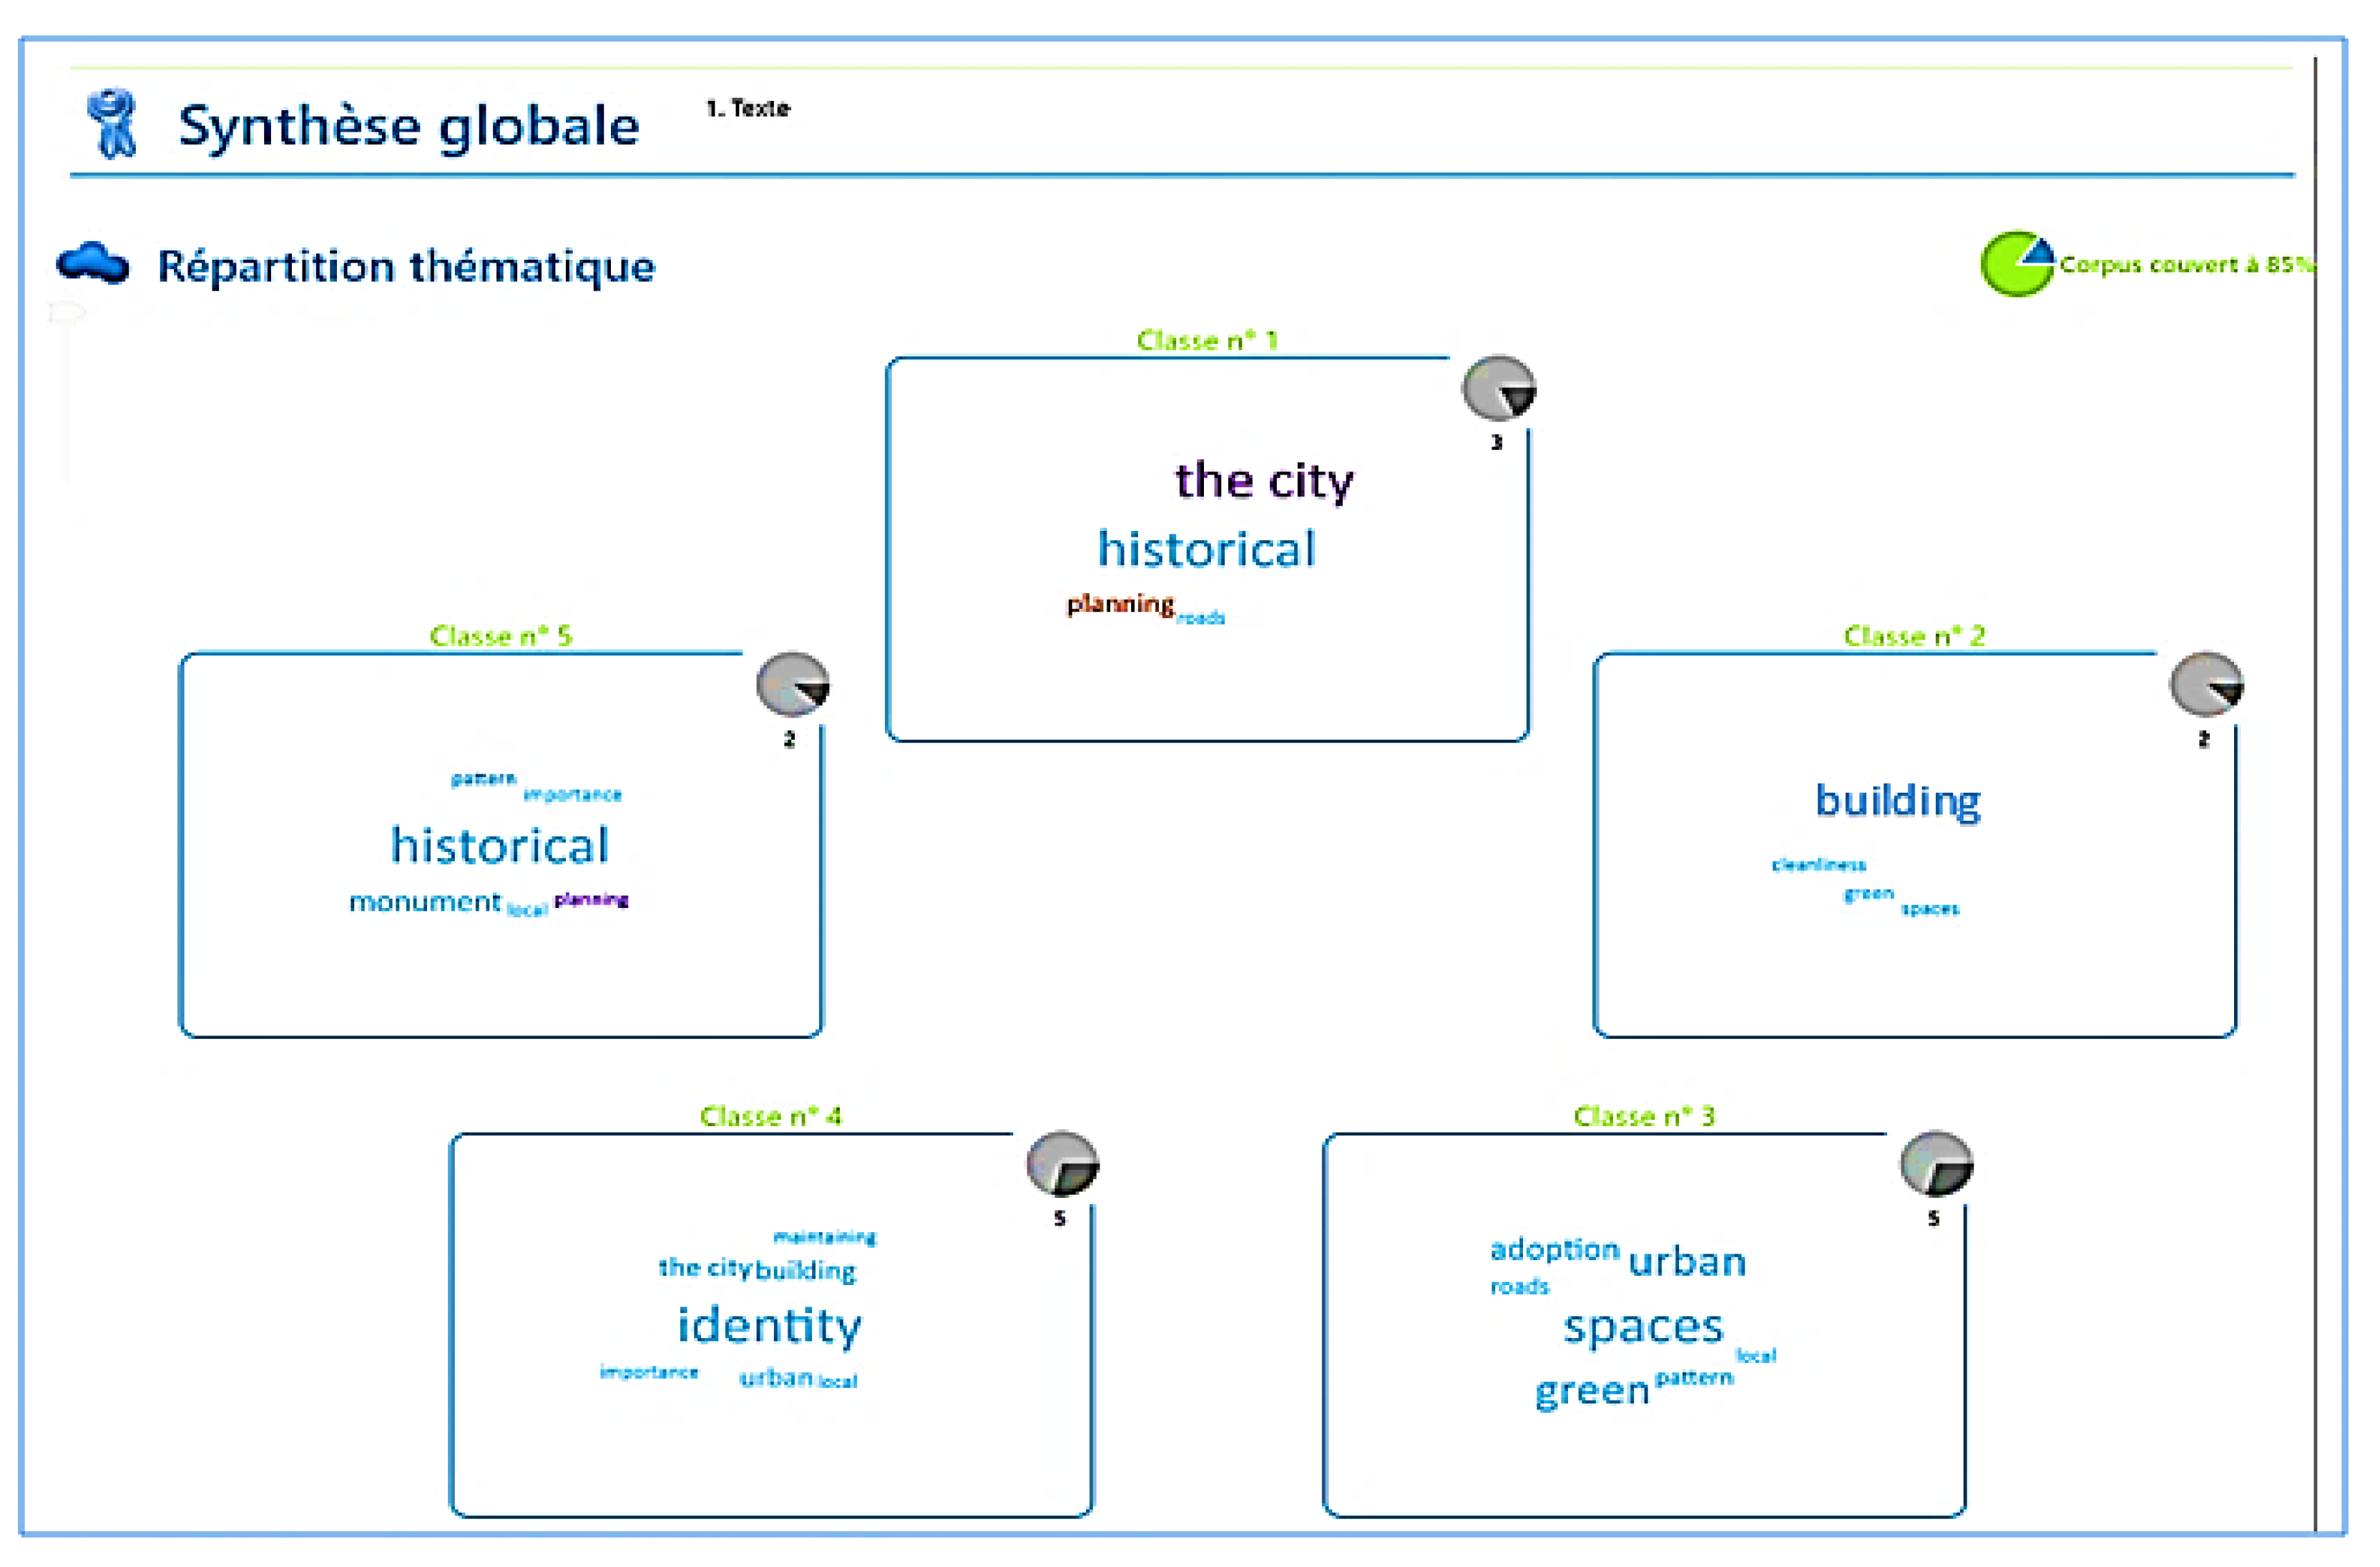The image size is (2380, 1567).
Task: Click the word 'spaces' in Classe 3
Action: tap(1643, 1327)
